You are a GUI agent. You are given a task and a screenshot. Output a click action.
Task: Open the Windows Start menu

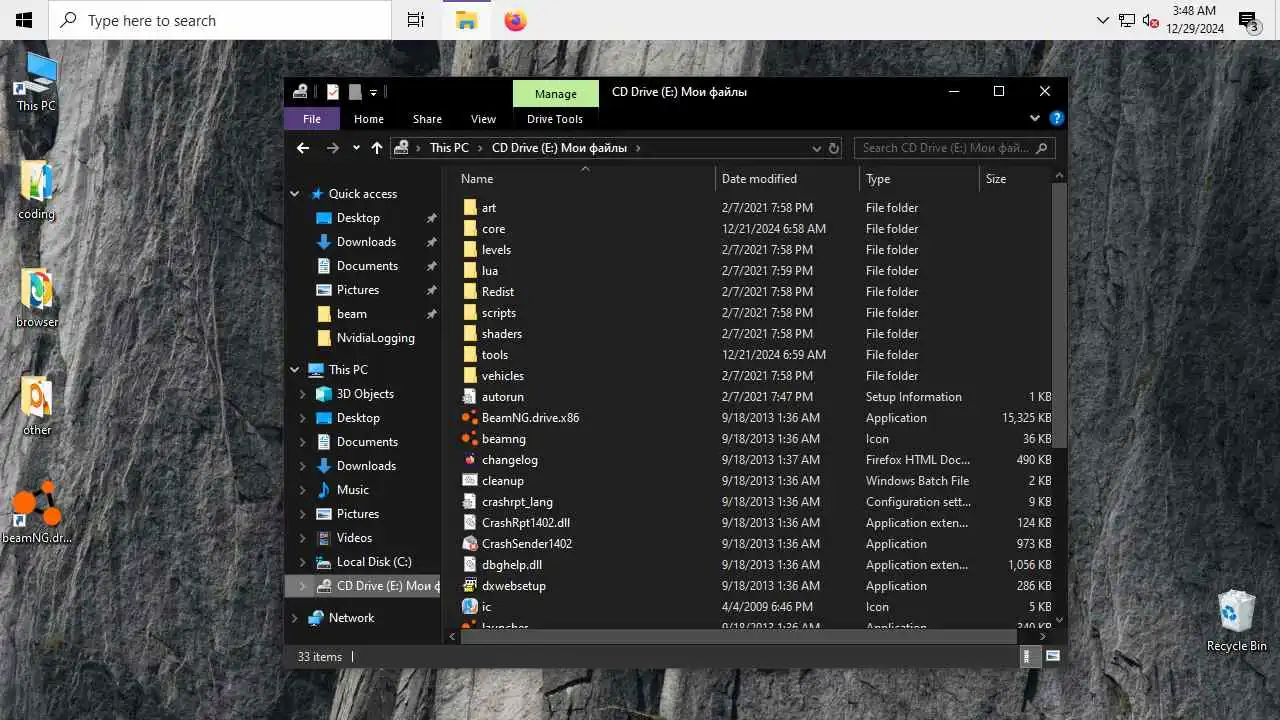(x=24, y=20)
